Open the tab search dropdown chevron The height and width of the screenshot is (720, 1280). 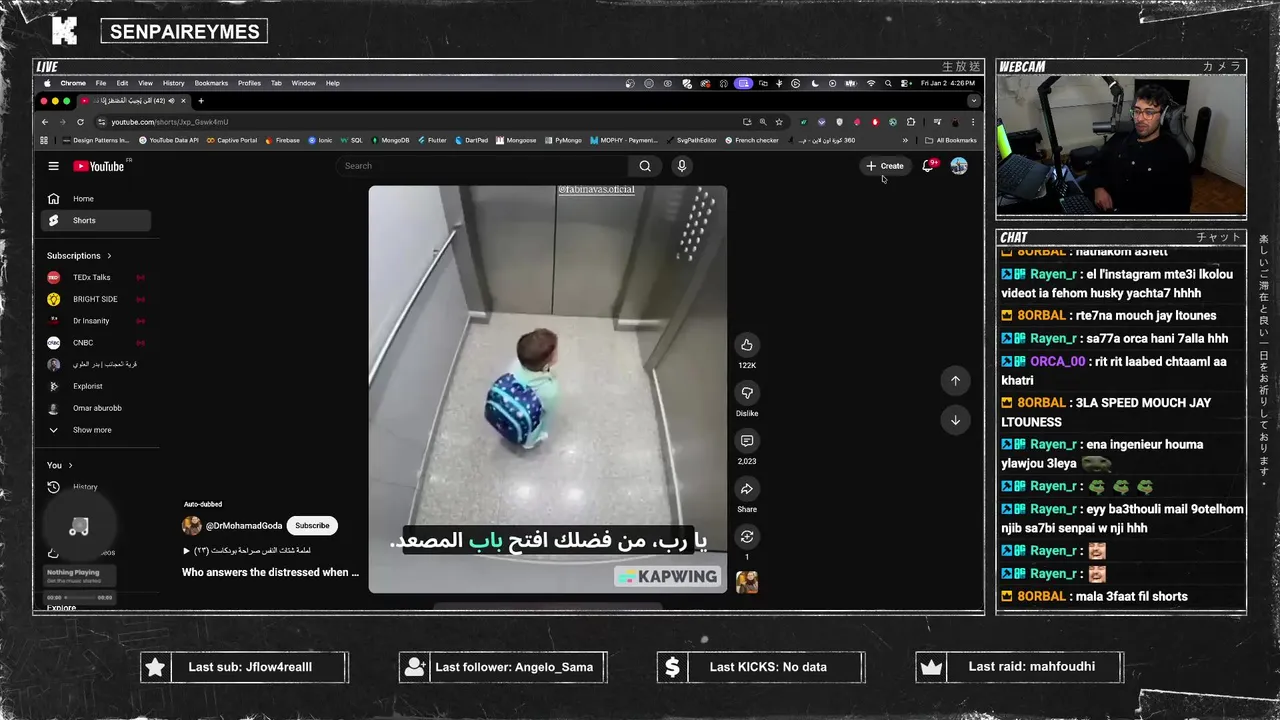point(973,101)
